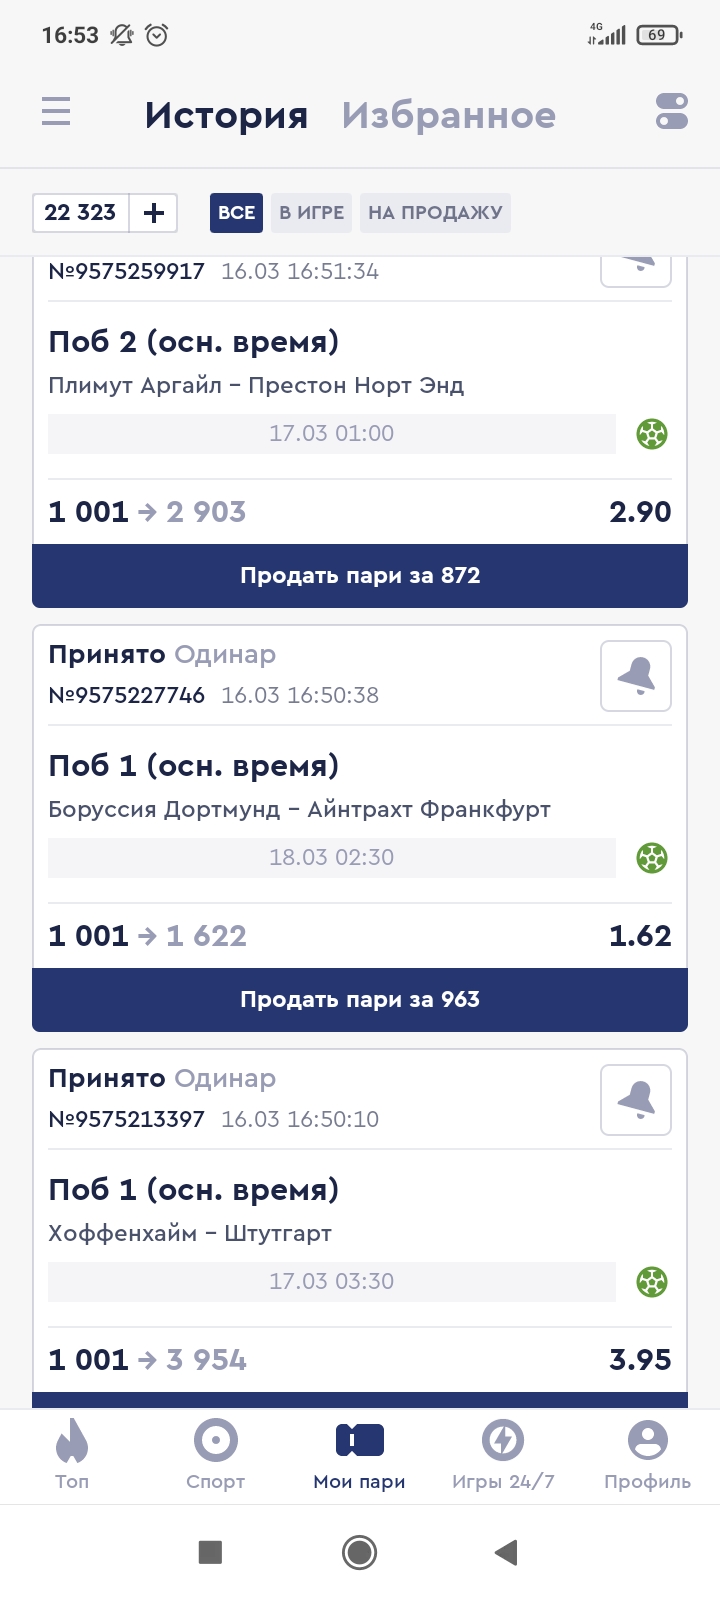This screenshot has height=1600, width=720.
Task: Tap football icon on Плимут Аргайл bet
Action: pyautogui.click(x=652, y=434)
